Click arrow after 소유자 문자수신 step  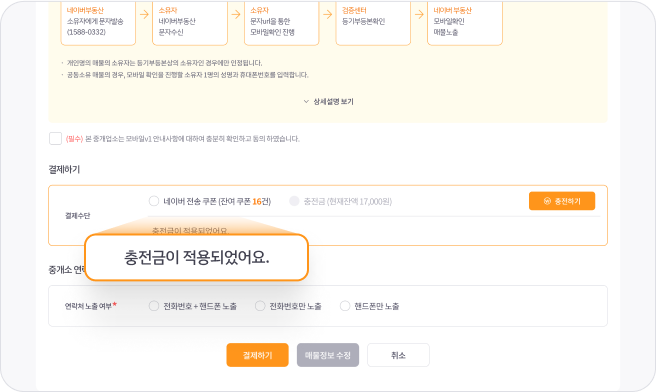click(x=236, y=15)
